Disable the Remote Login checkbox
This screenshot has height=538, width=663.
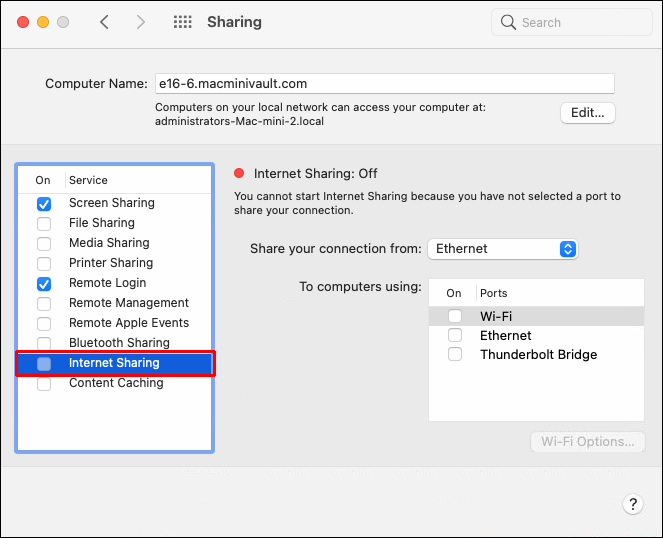pyautogui.click(x=44, y=284)
